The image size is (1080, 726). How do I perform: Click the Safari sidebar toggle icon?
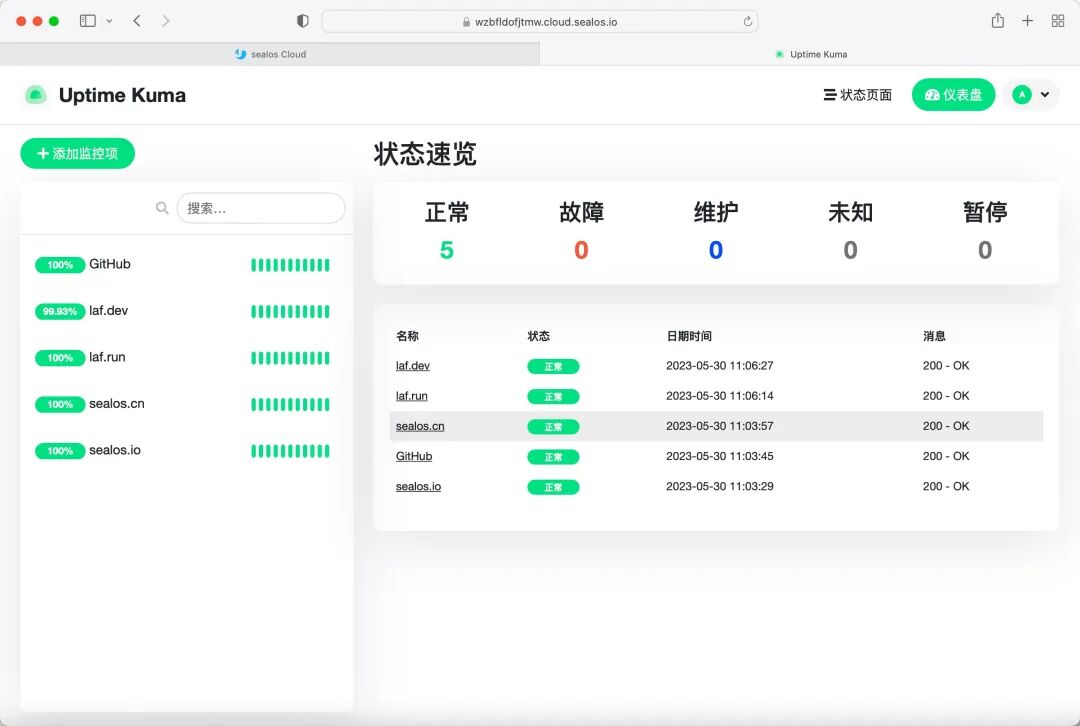87,21
